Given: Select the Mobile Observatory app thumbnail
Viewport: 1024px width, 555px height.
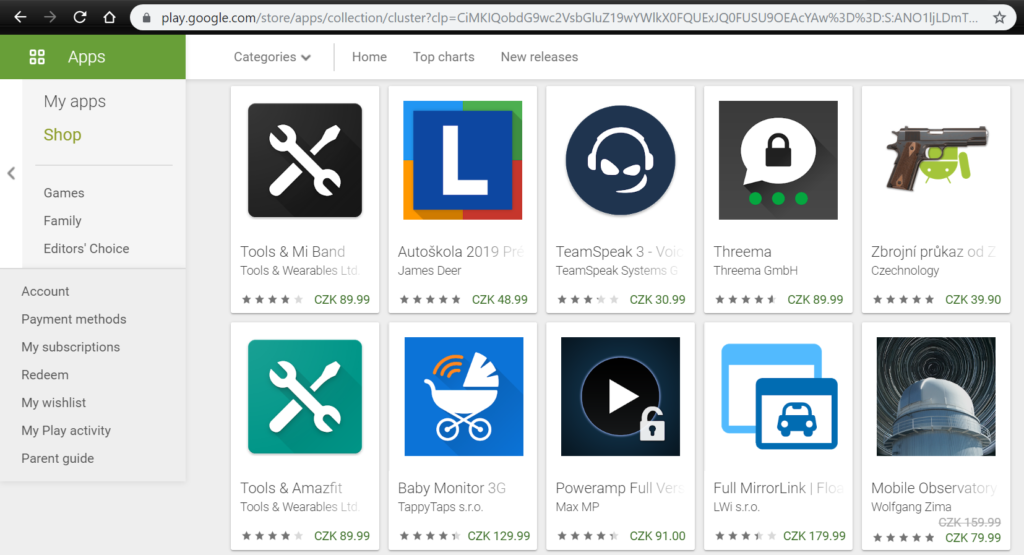Looking at the screenshot, I should click(x=936, y=397).
